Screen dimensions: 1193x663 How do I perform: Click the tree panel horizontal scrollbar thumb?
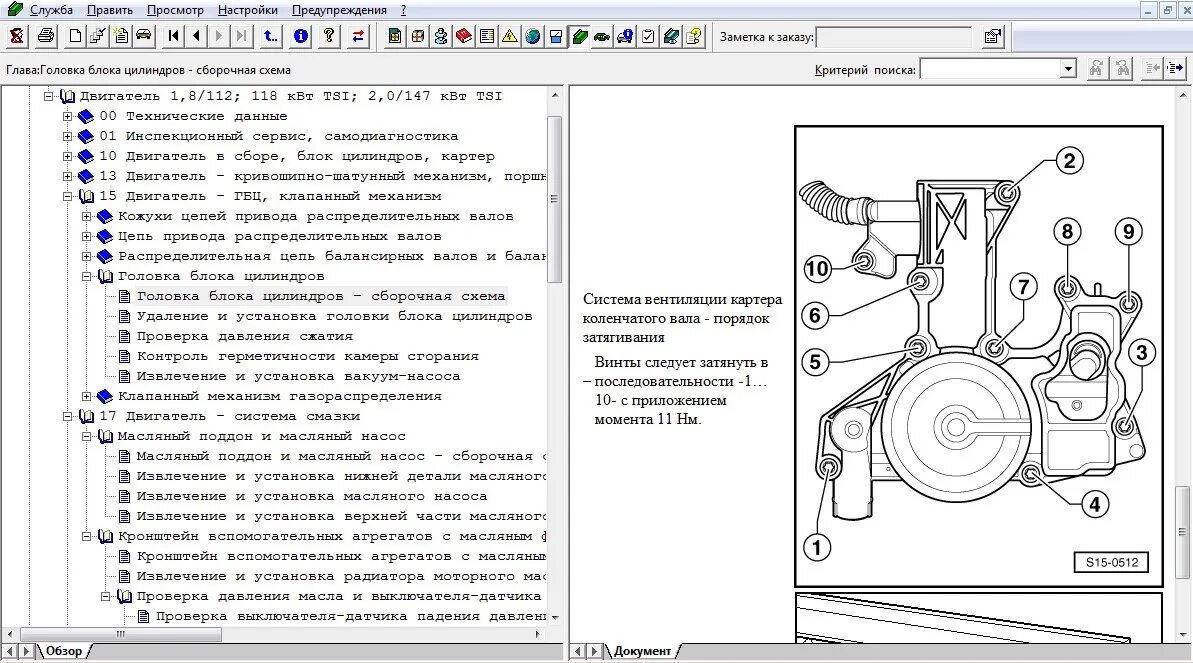pyautogui.click(x=120, y=633)
